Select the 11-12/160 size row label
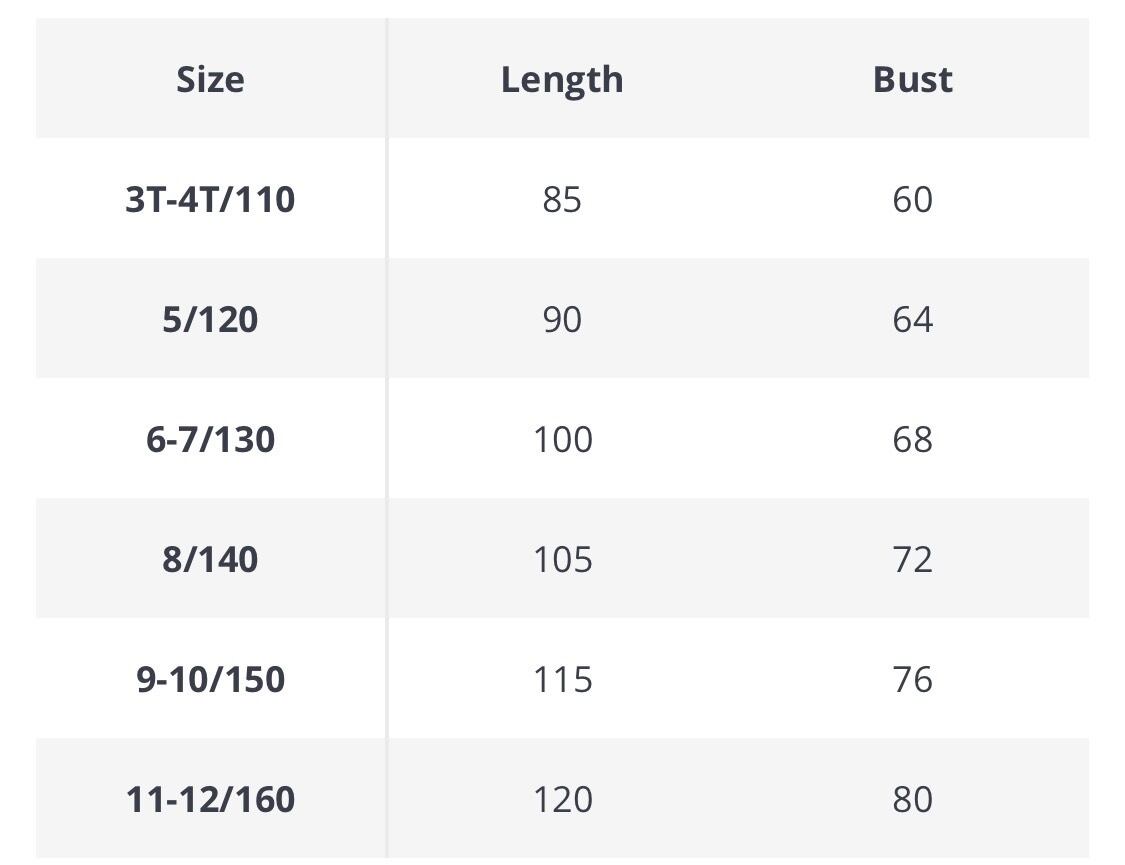1125x865 pixels. click(210, 798)
